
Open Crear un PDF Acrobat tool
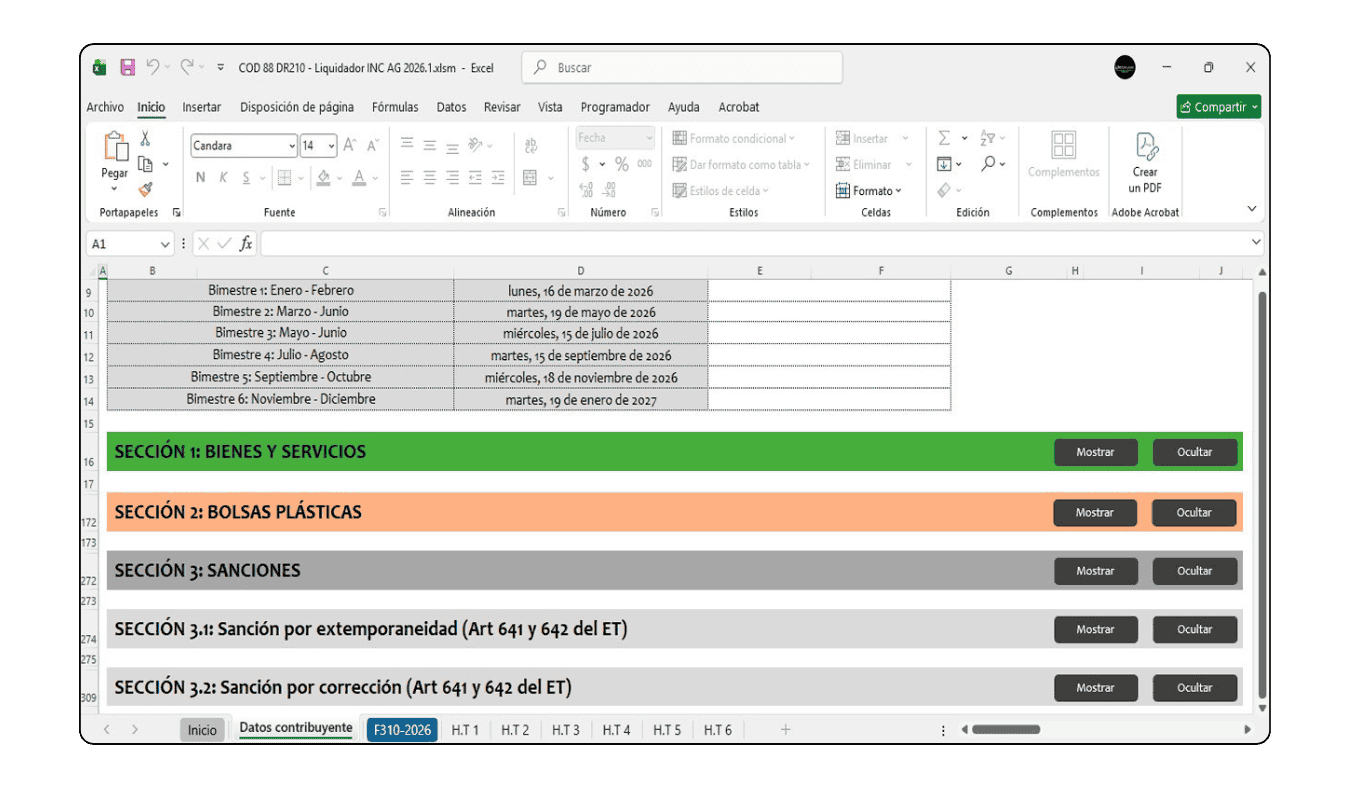tap(1145, 163)
